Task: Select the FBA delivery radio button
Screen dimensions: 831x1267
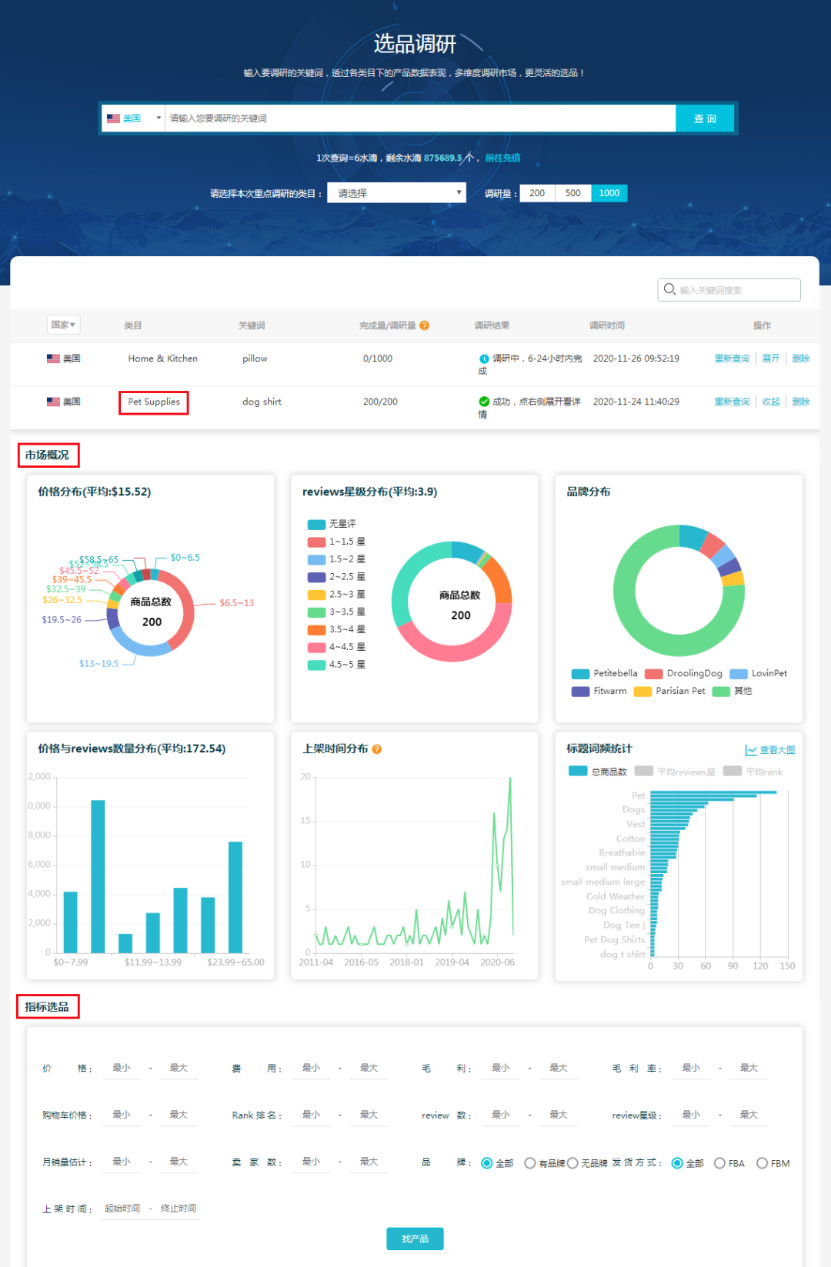Action: [719, 1163]
